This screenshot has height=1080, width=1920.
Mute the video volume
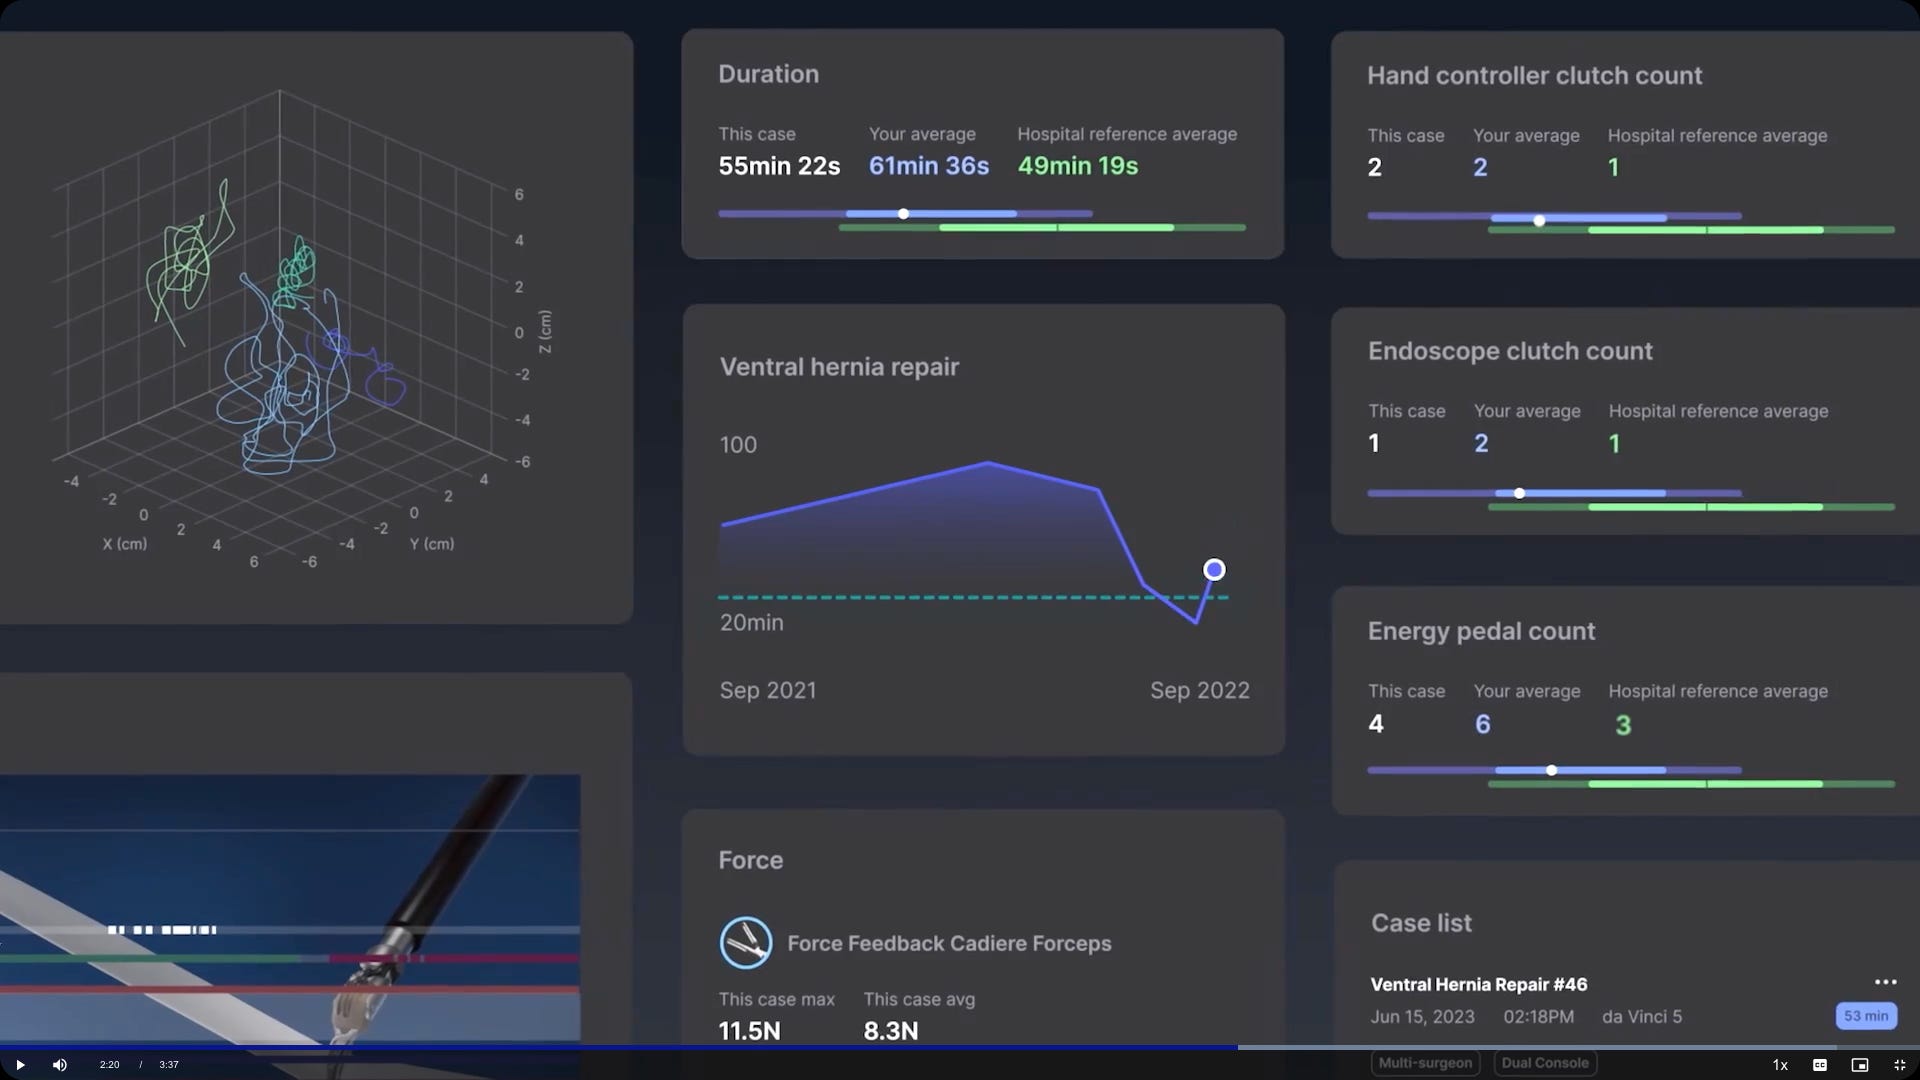pos(60,1065)
